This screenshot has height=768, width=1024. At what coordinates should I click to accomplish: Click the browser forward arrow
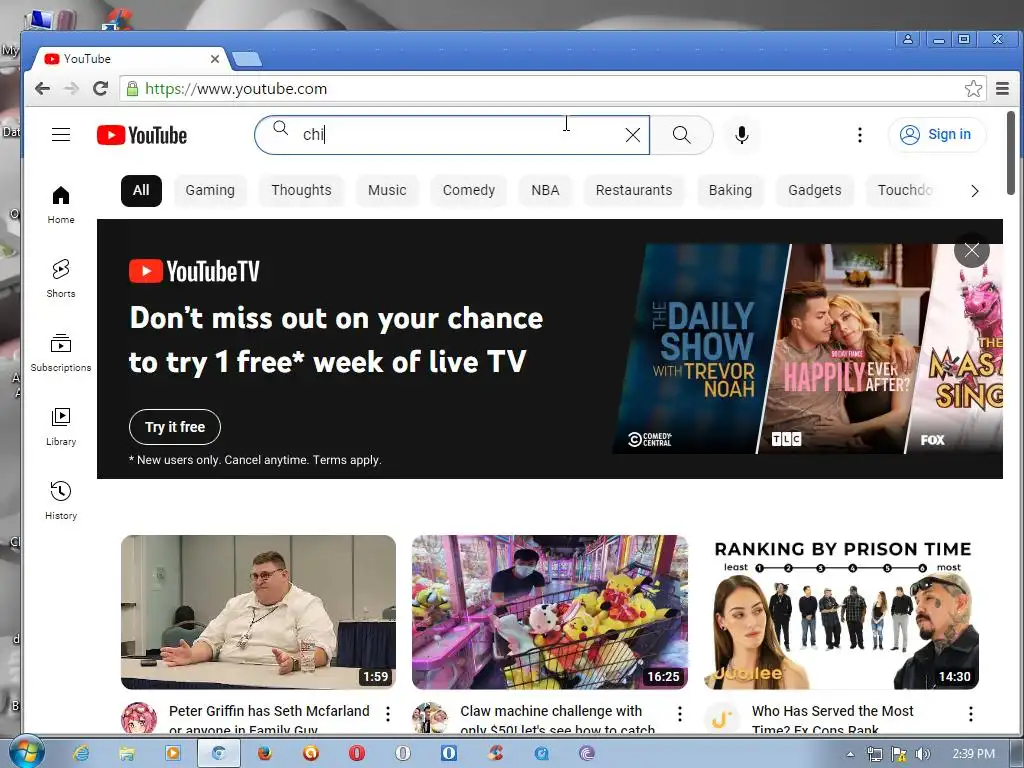point(71,88)
